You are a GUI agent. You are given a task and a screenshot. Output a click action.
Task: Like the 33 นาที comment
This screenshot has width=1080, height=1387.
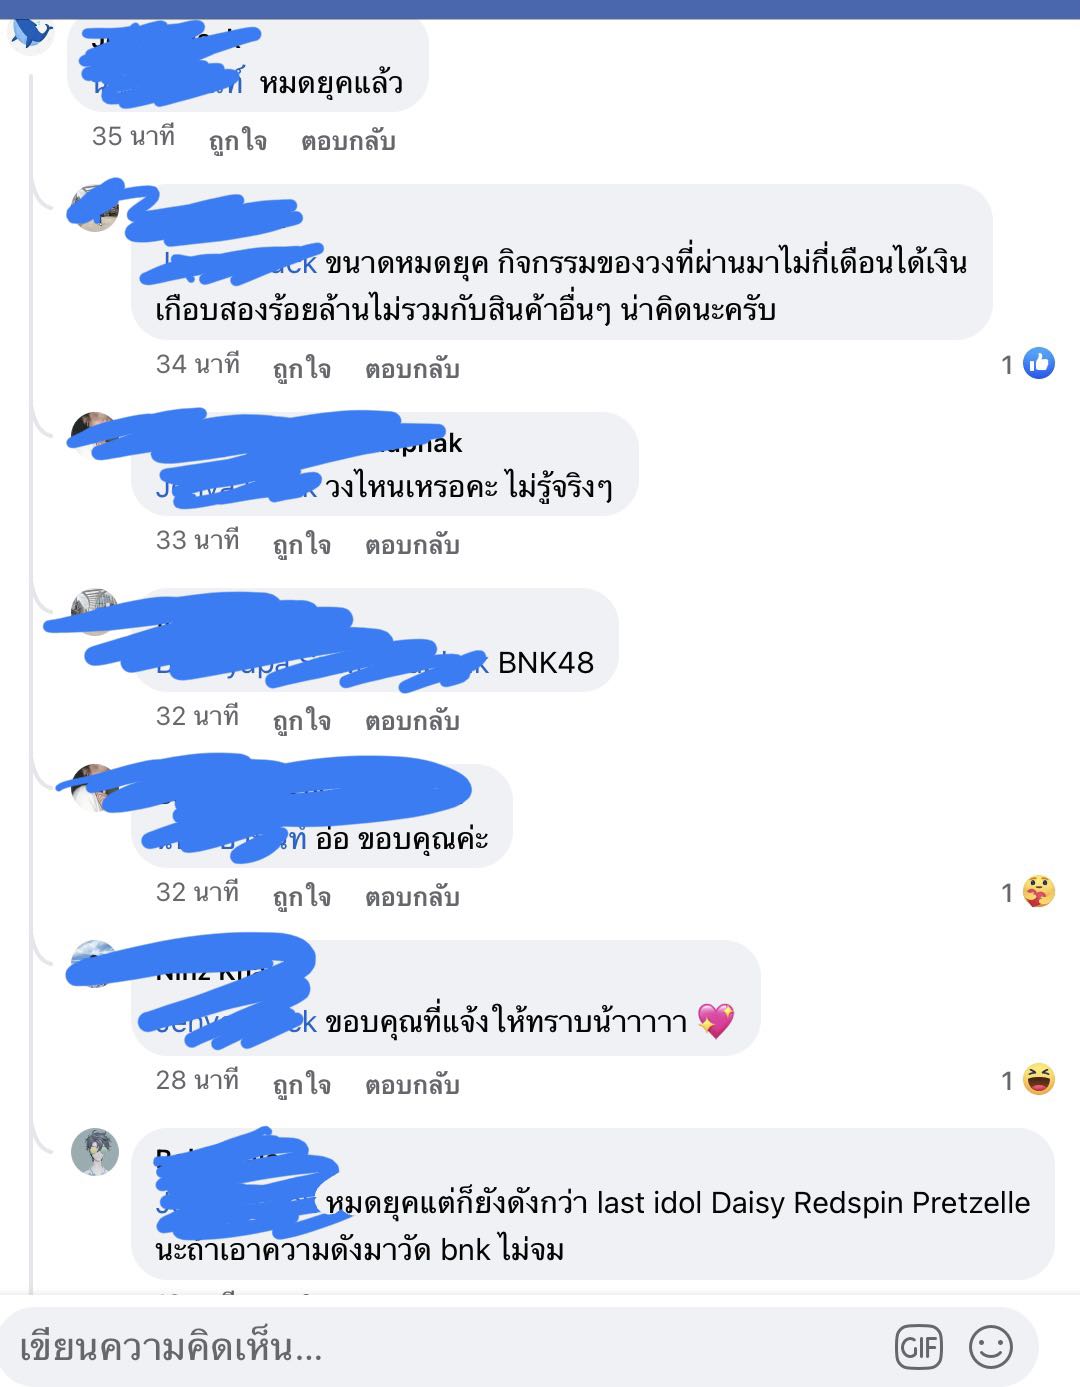pyautogui.click(x=302, y=544)
